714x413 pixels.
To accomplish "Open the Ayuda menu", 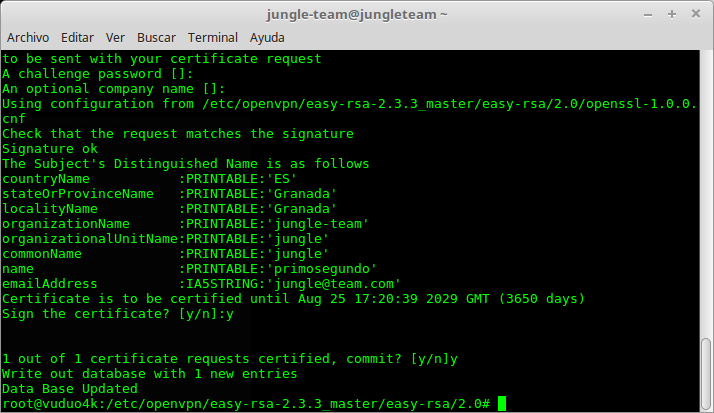I will click(267, 37).
